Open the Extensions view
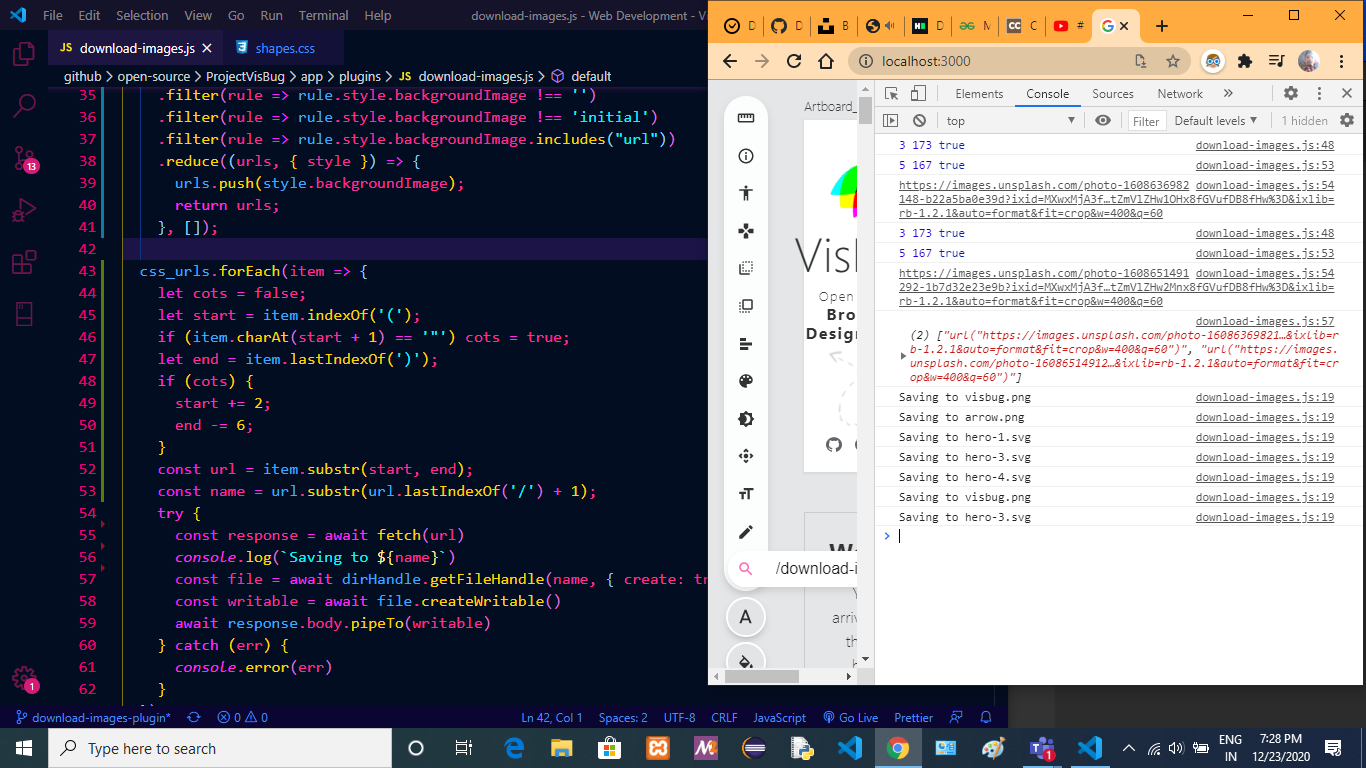 pos(24,262)
